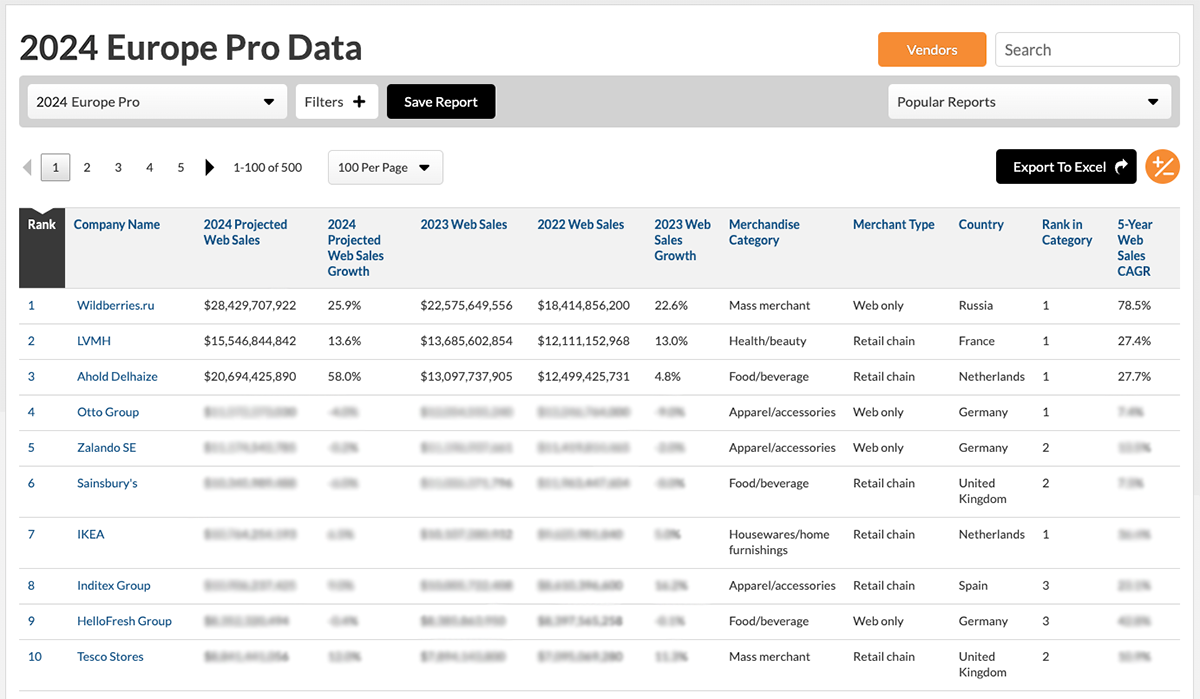Click the plus icon on Filters
1200x699 pixels.
pyautogui.click(x=359, y=102)
